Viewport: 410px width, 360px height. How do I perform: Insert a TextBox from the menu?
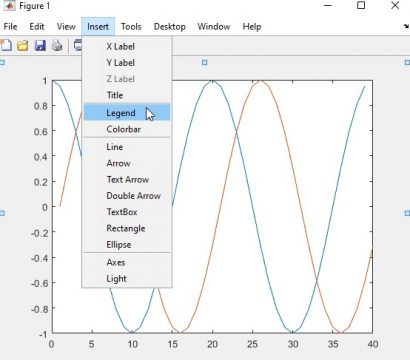[x=127, y=212]
